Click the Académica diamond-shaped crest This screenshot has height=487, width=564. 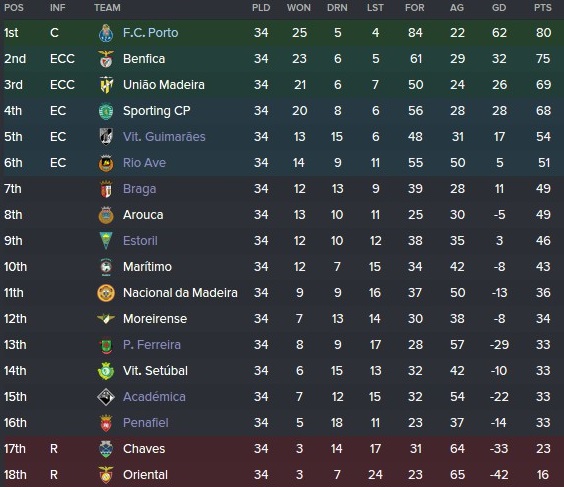[106, 397]
